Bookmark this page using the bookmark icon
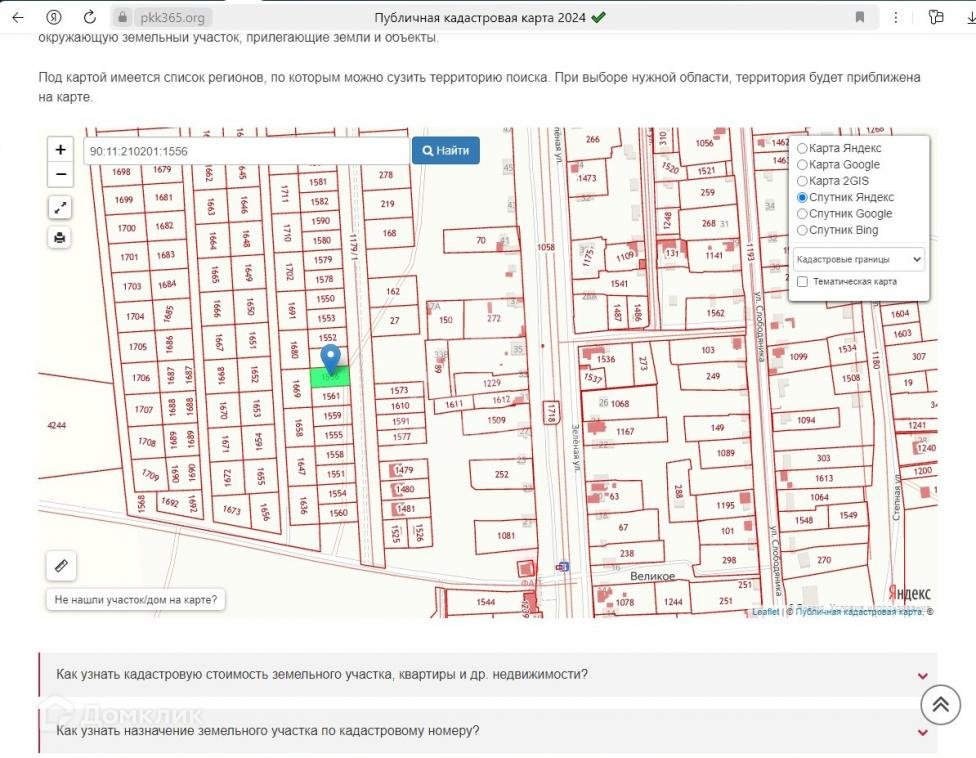The height and width of the screenshot is (758, 976). pyautogui.click(x=860, y=17)
